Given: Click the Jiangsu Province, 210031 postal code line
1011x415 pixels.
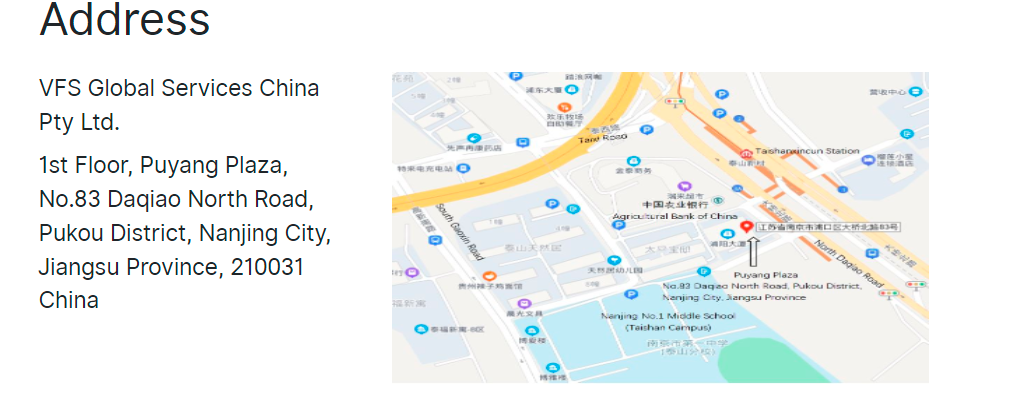Looking at the screenshot, I should coord(171,266).
